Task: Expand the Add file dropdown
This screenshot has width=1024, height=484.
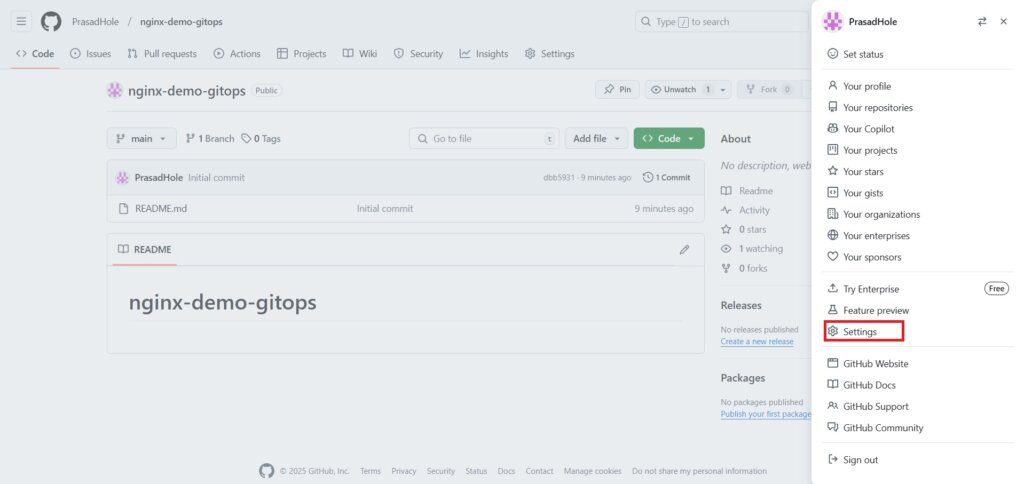Action: [x=596, y=138]
